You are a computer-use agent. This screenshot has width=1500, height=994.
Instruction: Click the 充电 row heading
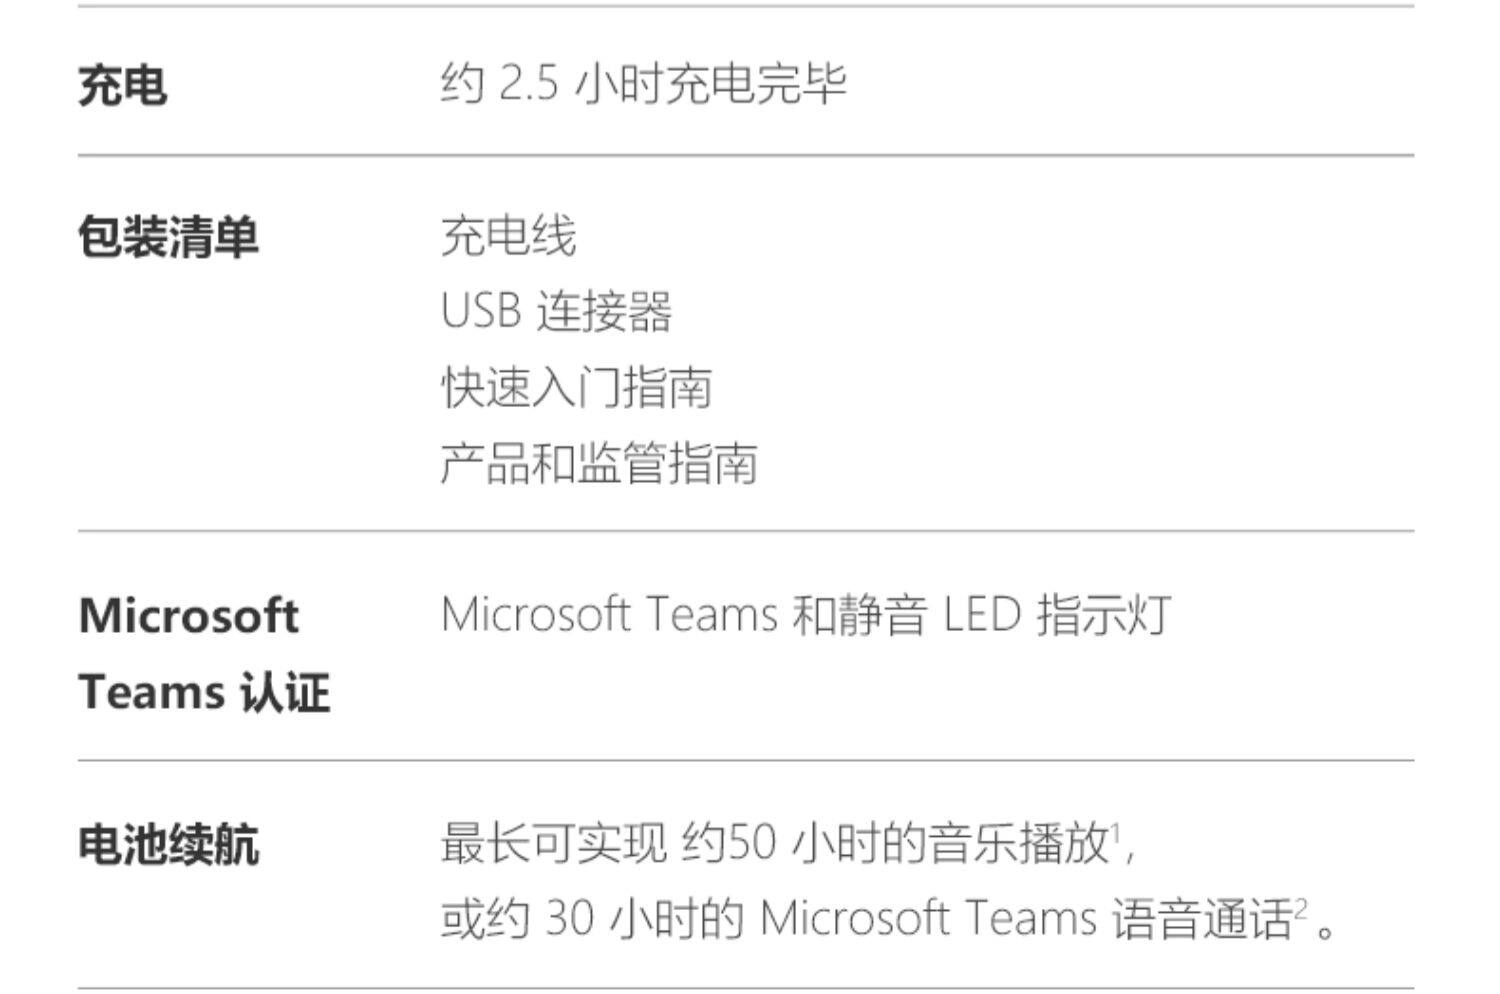click(122, 85)
